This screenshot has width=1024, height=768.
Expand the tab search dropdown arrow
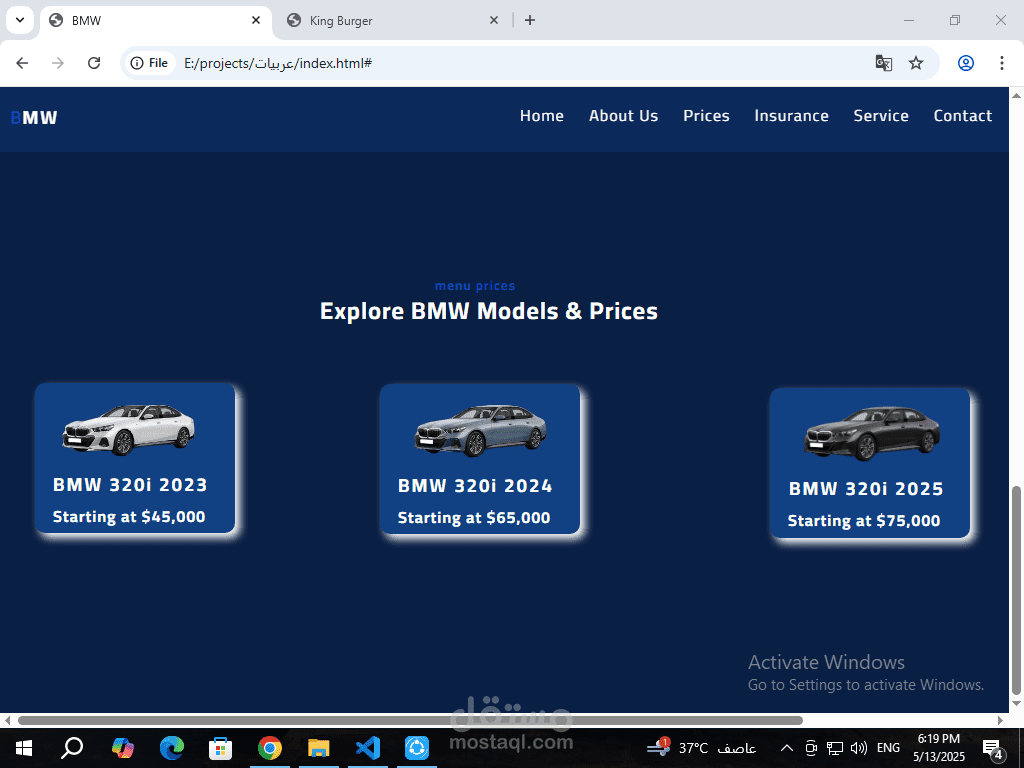point(20,20)
